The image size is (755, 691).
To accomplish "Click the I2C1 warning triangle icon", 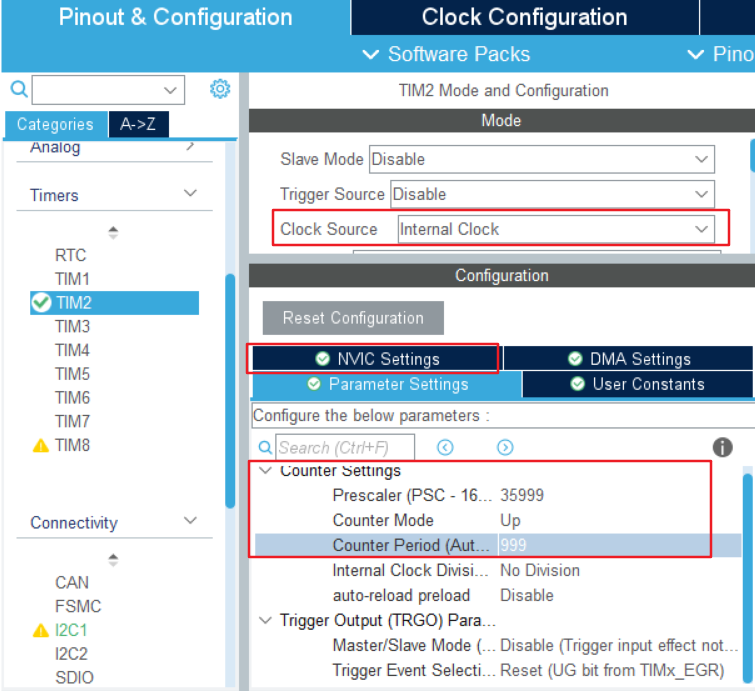I will coord(41,631).
